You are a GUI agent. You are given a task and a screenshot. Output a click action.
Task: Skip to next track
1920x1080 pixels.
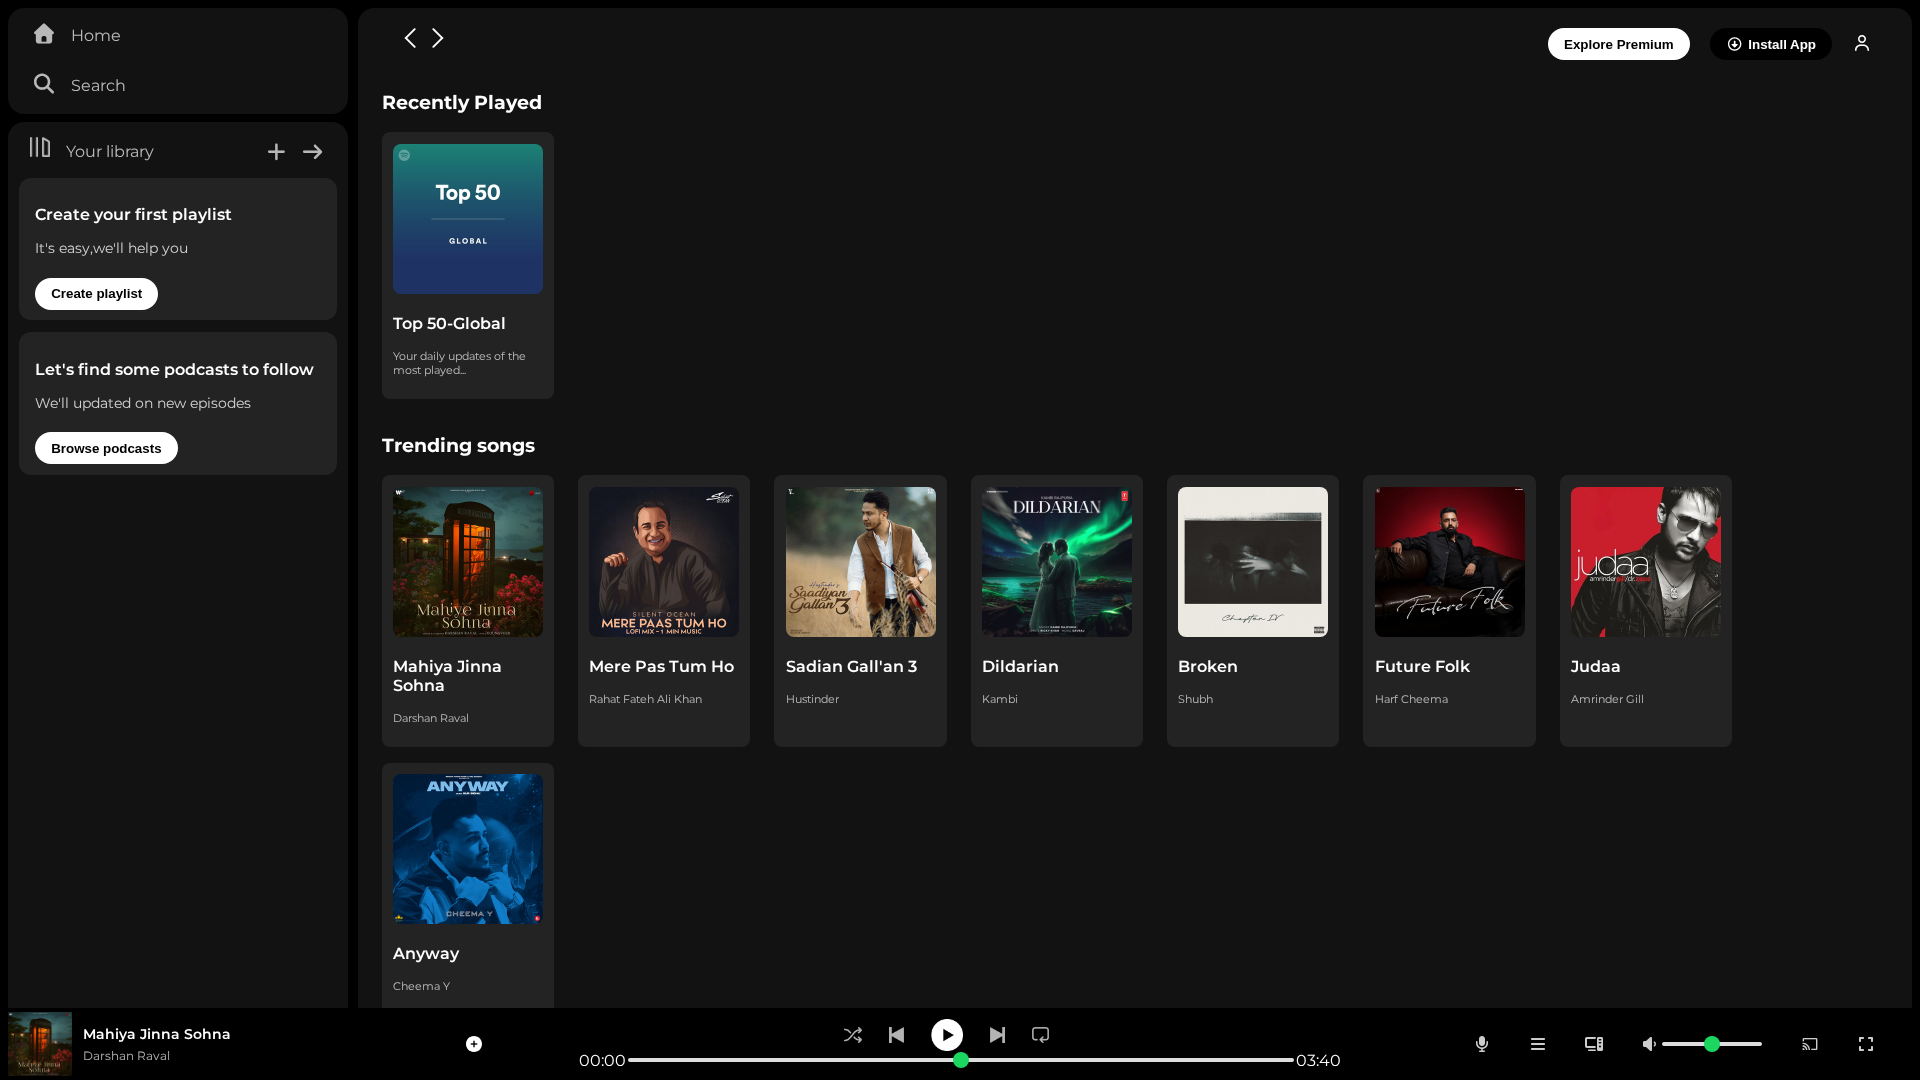click(x=997, y=1035)
